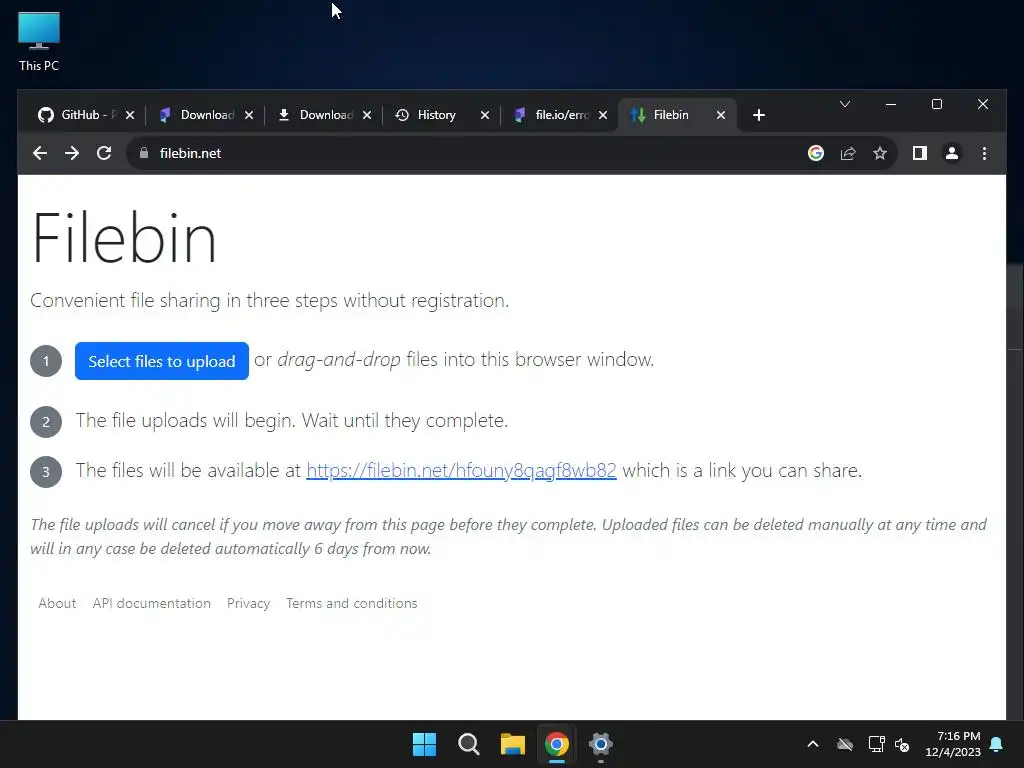Click the OneDrive cloud tray icon
This screenshot has width=1024, height=768.
[845, 744]
